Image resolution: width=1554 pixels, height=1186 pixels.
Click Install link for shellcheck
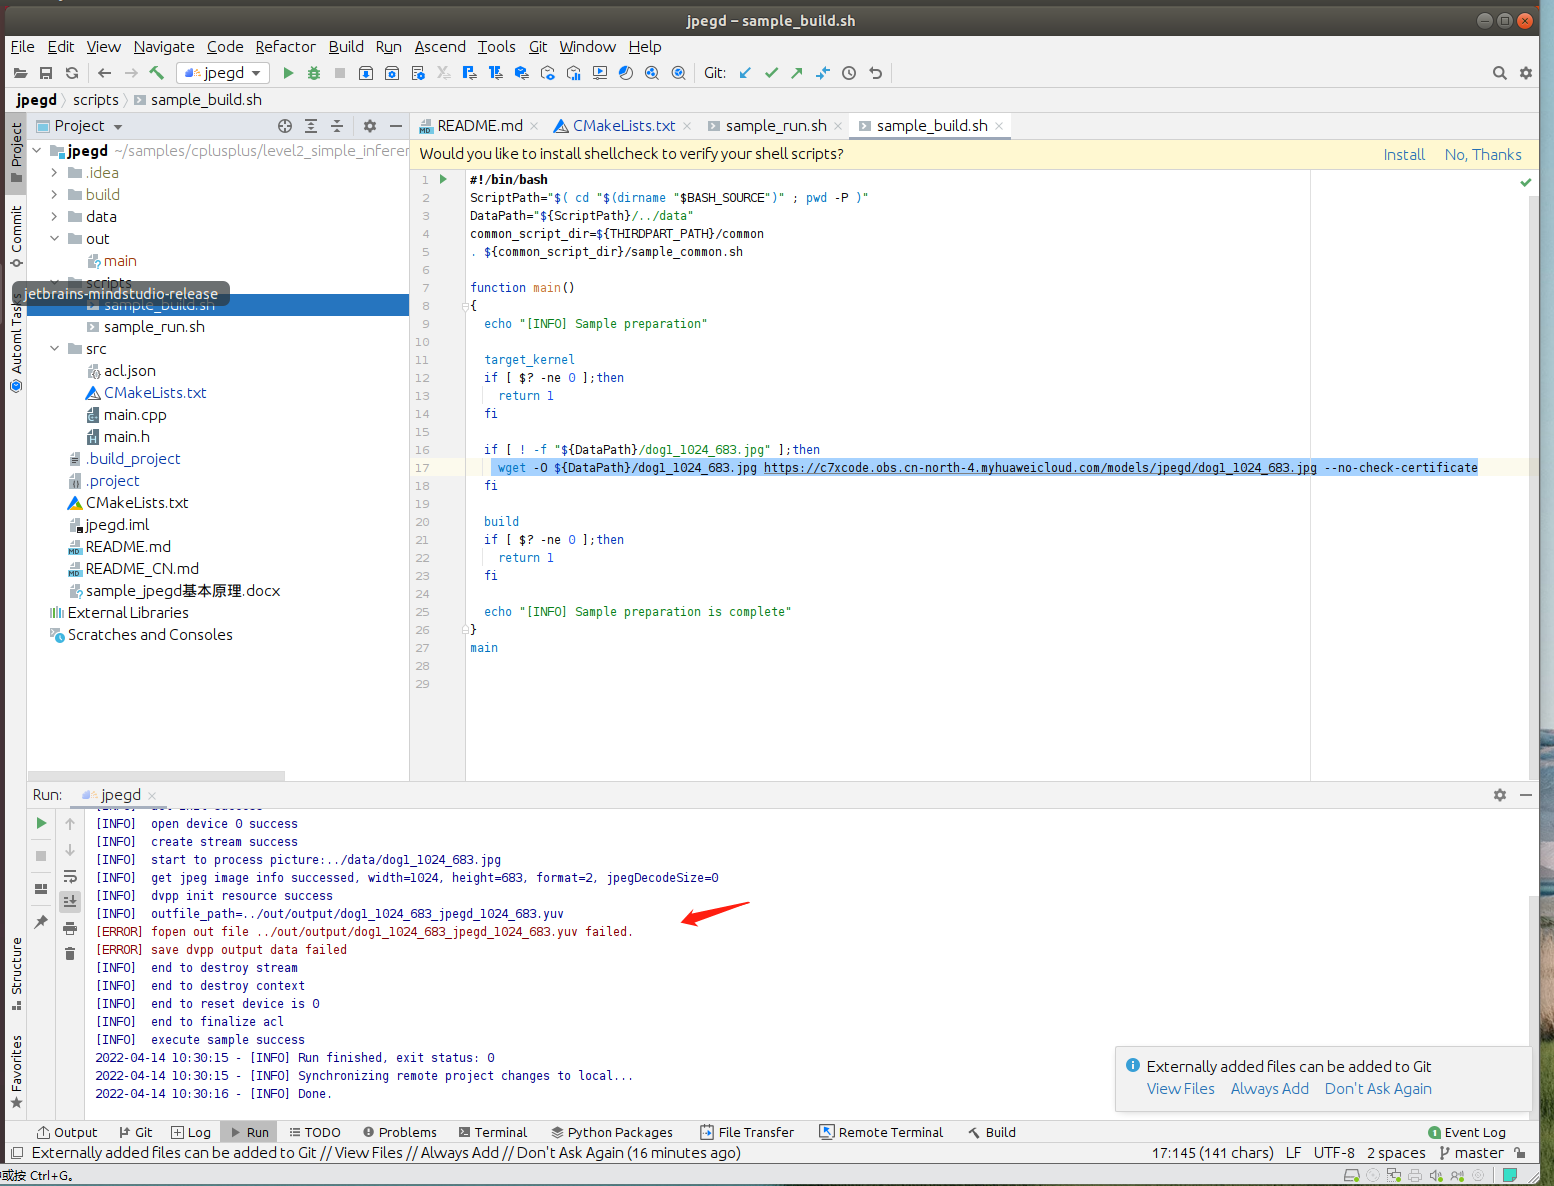[1403, 155]
